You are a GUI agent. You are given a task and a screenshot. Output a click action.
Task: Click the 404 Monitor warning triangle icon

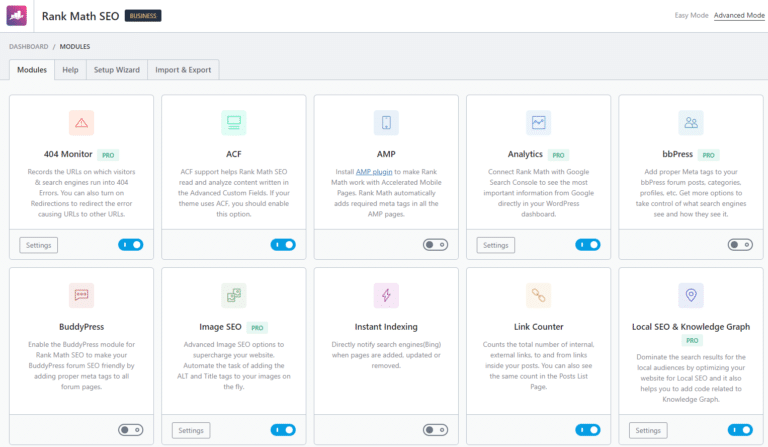(81, 123)
